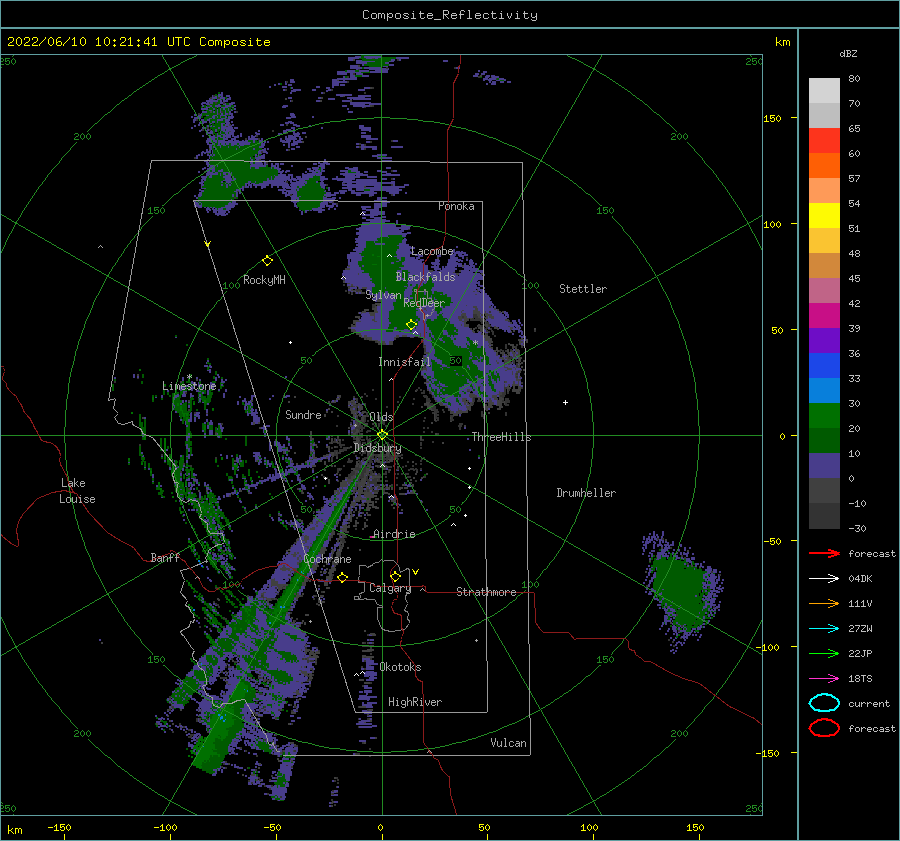Click the Cochrane city label

327,559
